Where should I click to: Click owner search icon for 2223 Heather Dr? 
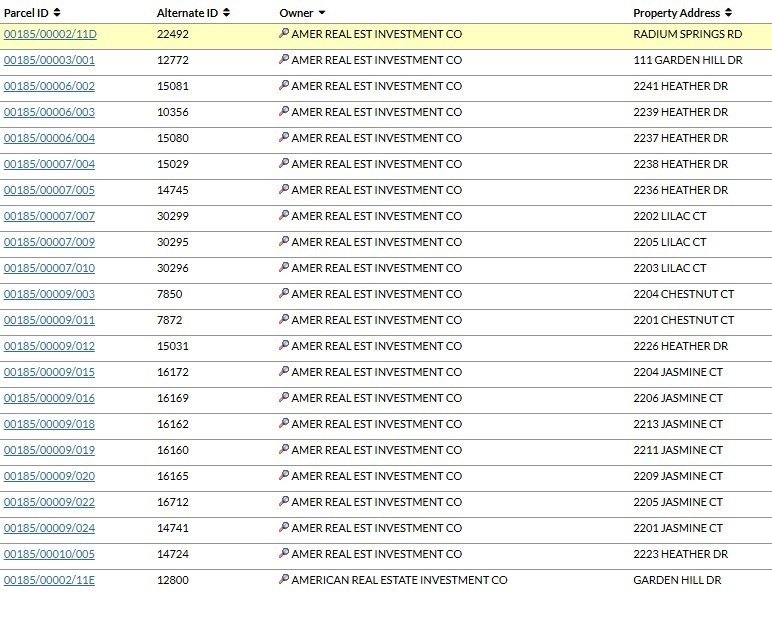[x=284, y=553]
